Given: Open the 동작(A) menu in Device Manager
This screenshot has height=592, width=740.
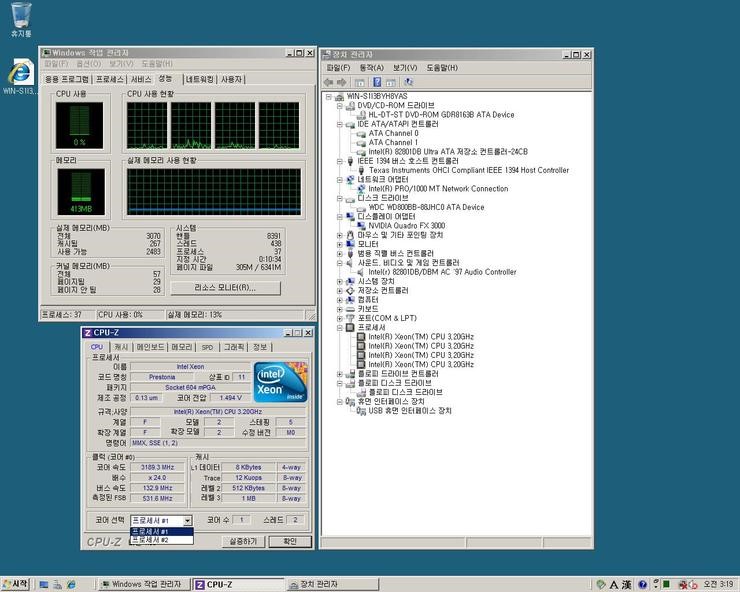Looking at the screenshot, I should pyautogui.click(x=371, y=68).
